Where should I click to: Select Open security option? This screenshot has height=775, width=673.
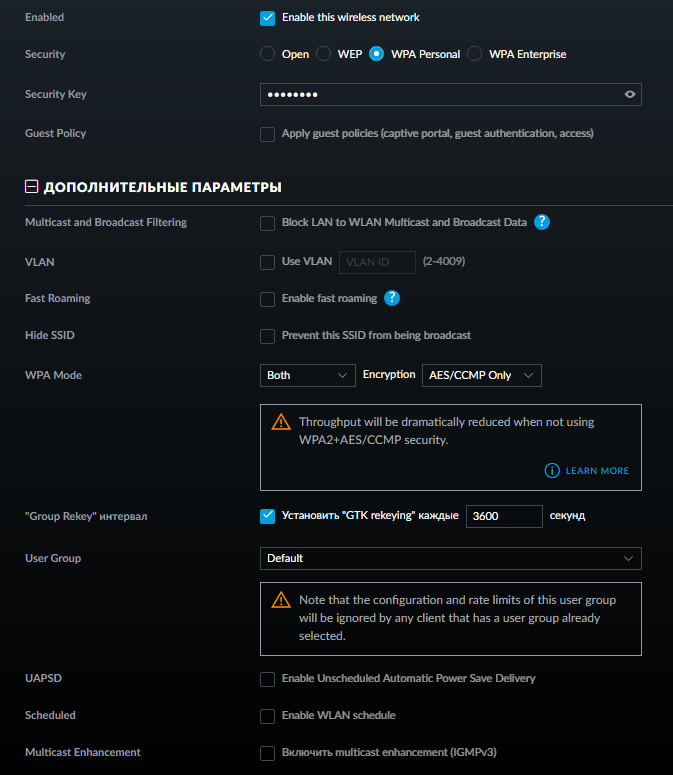267,54
